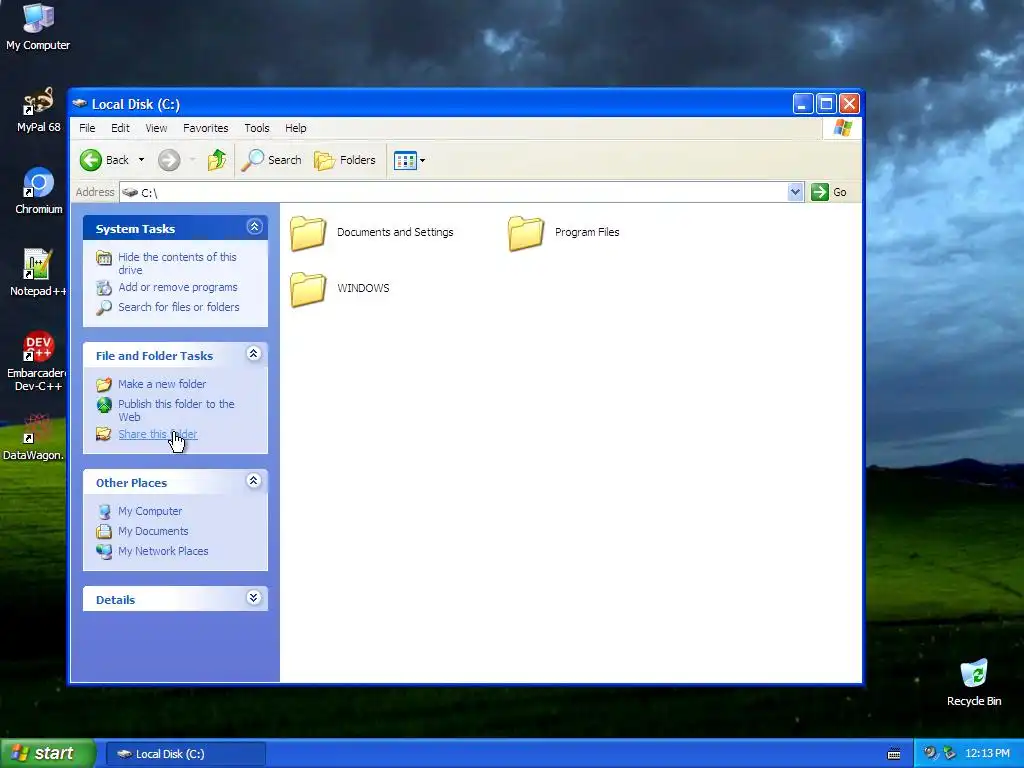Click the My Network Places icon
1024x768 pixels.
click(x=104, y=552)
